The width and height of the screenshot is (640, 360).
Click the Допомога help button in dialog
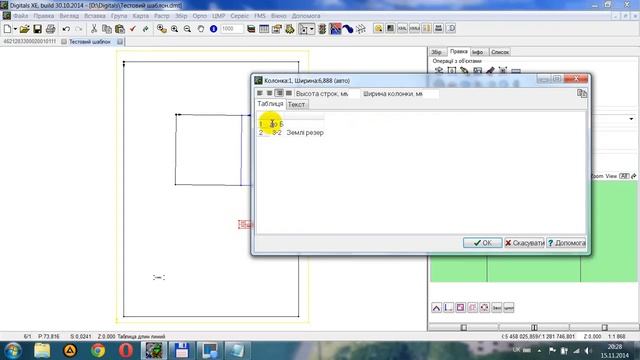pyautogui.click(x=567, y=243)
